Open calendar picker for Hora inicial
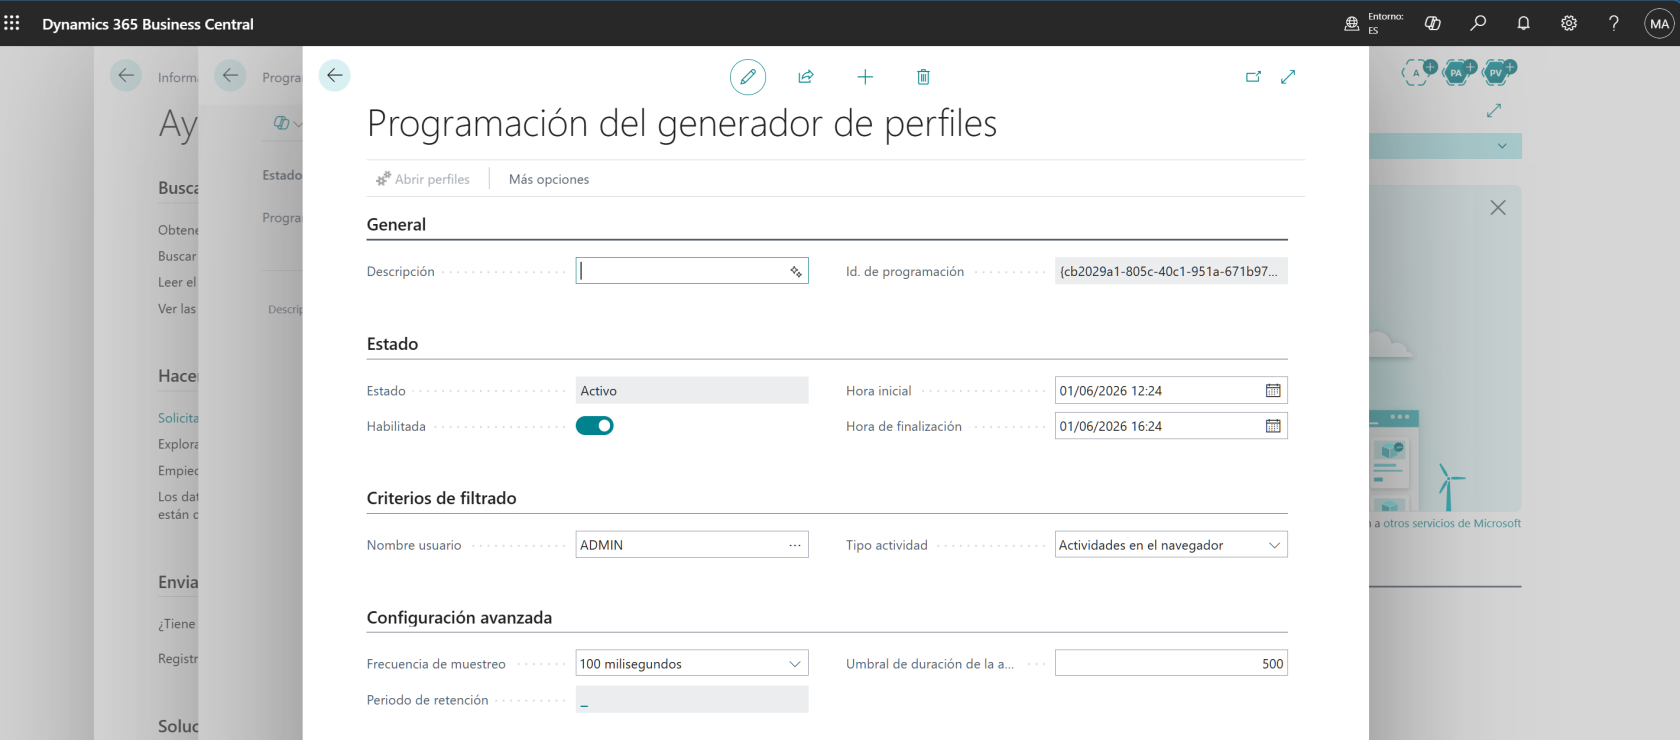Screen dimensions: 1680x740 1273,391
